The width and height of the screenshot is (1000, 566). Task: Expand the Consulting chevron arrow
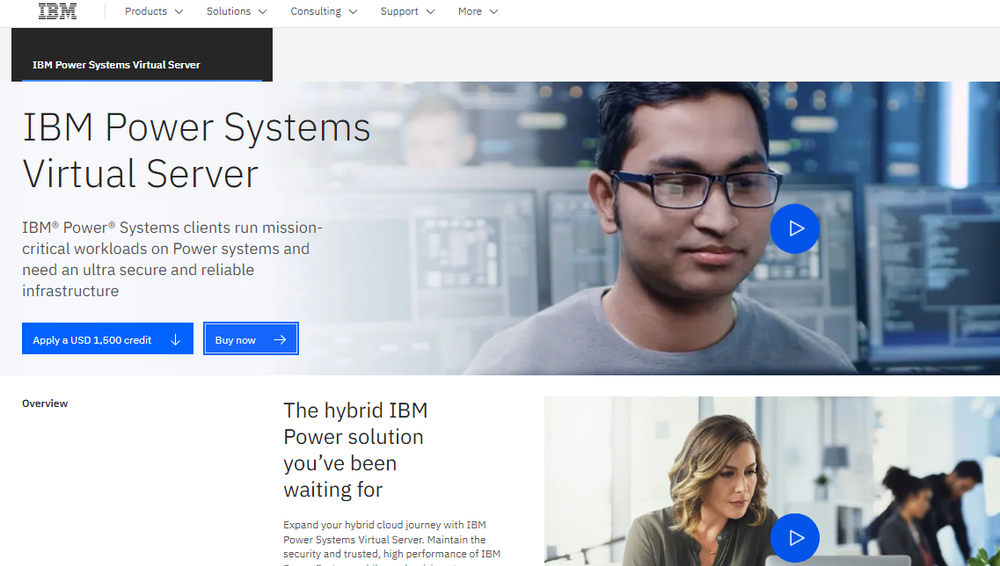pyautogui.click(x=353, y=11)
